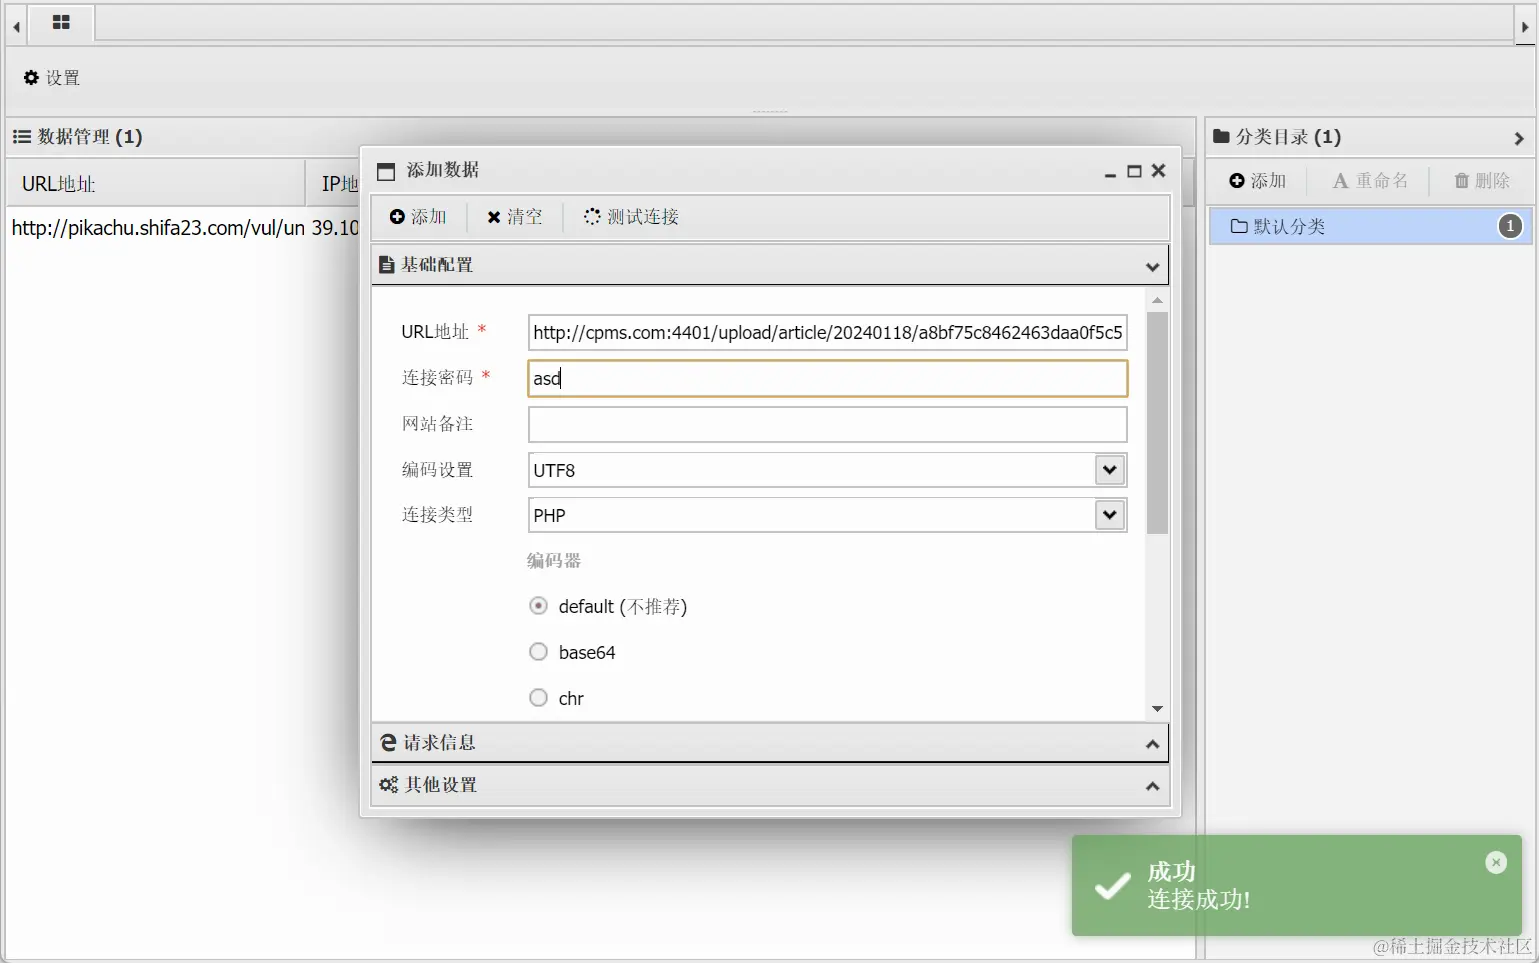Click the right tab scroll arrow
Image resolution: width=1539 pixels, height=963 pixels.
pyautogui.click(x=1525, y=27)
